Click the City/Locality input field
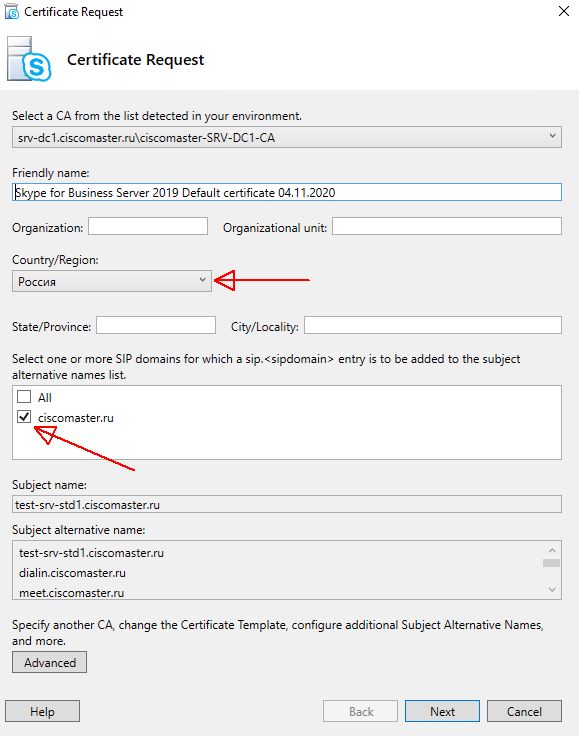 433,325
